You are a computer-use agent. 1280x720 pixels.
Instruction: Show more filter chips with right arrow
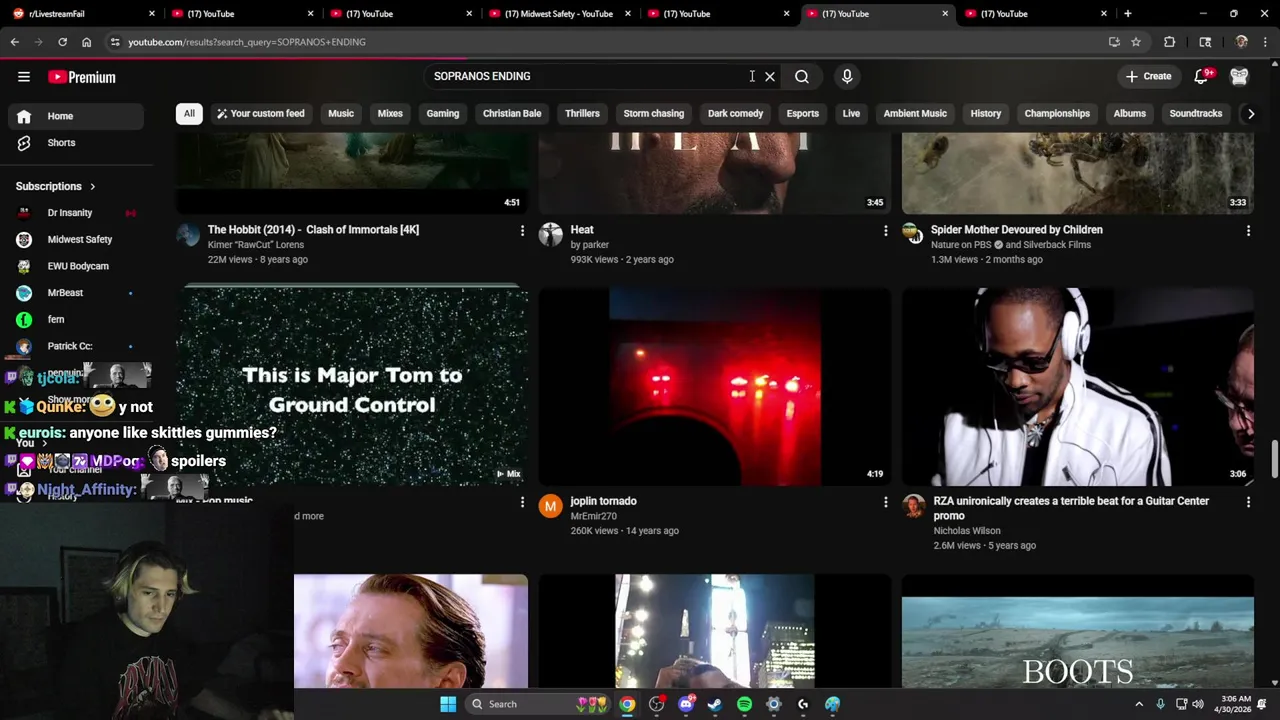pos(1250,113)
